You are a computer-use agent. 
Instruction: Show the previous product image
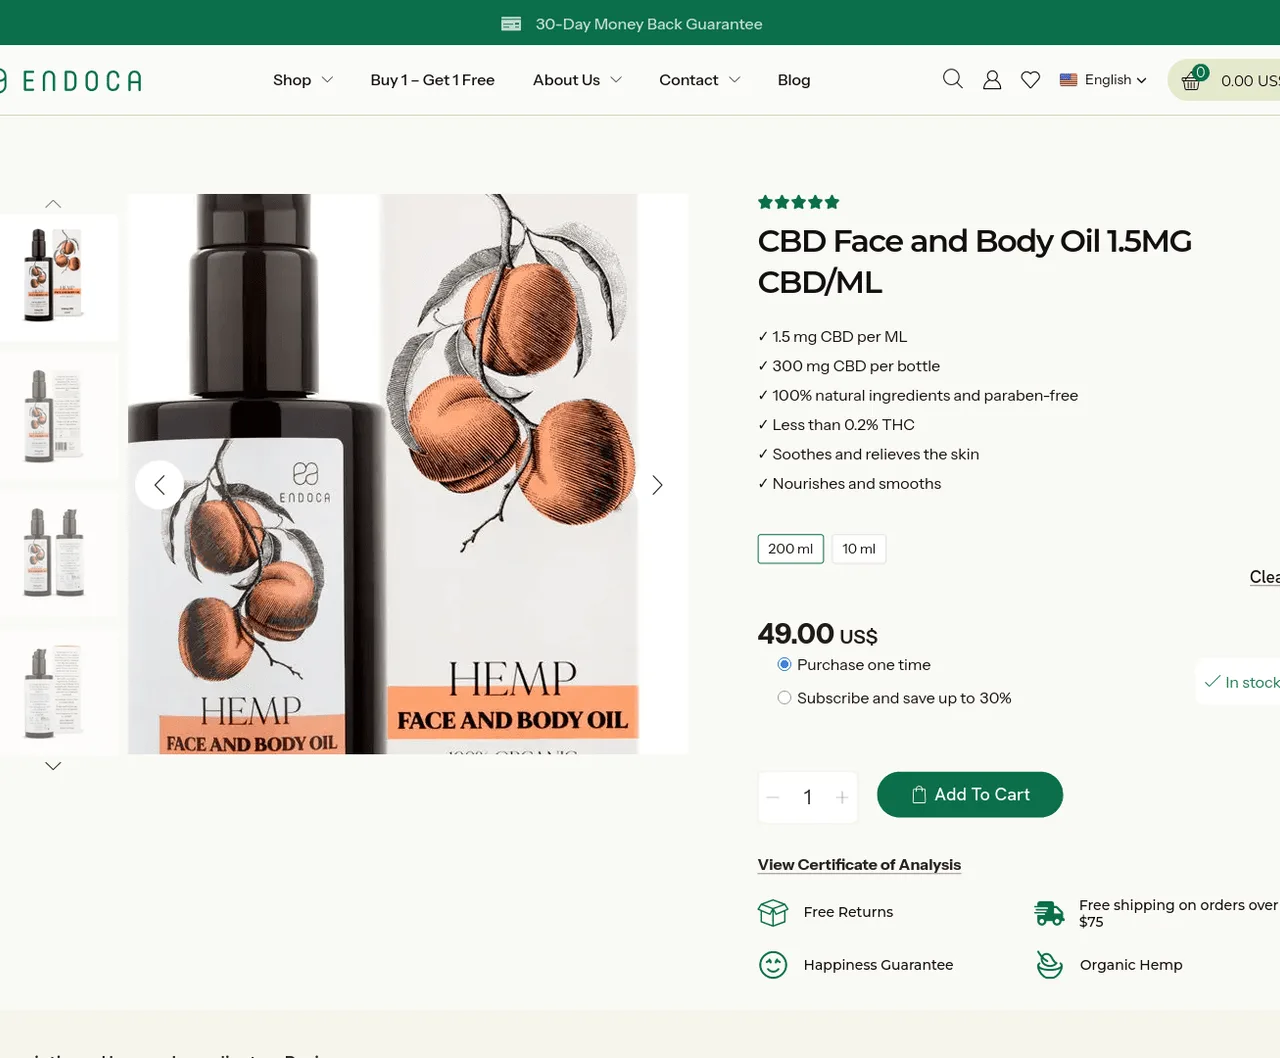tap(160, 485)
